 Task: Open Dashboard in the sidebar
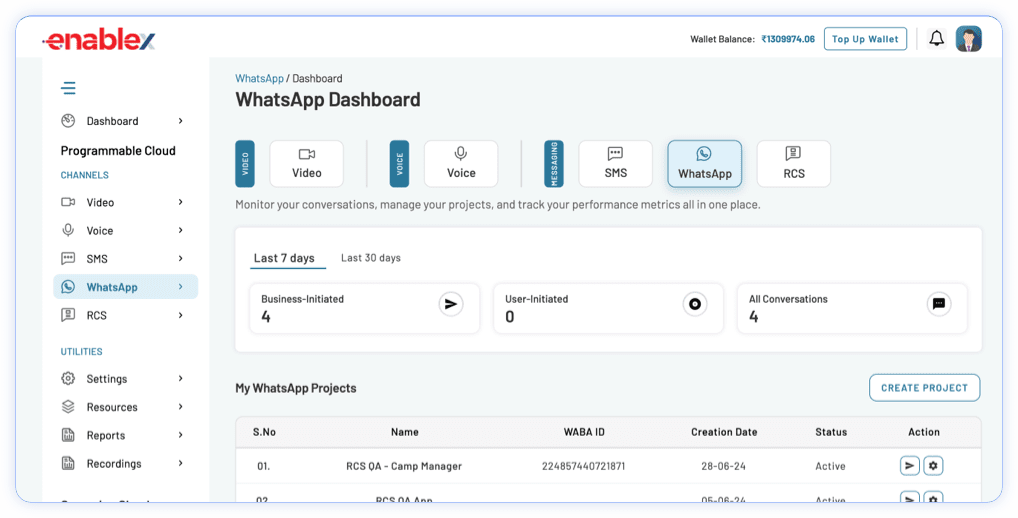123,121
